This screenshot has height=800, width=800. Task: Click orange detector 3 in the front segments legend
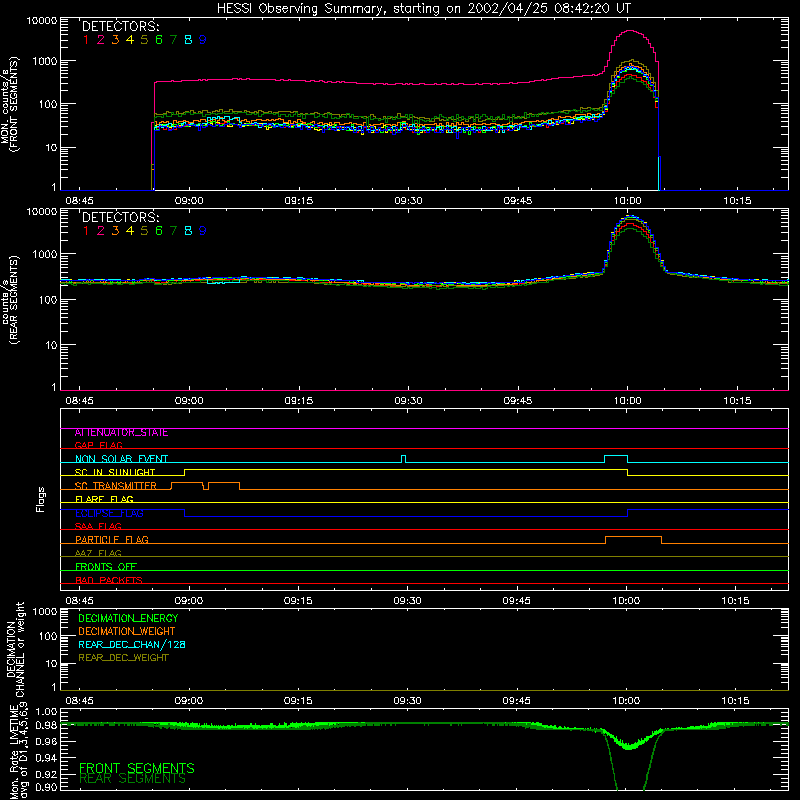[x=115, y=40]
